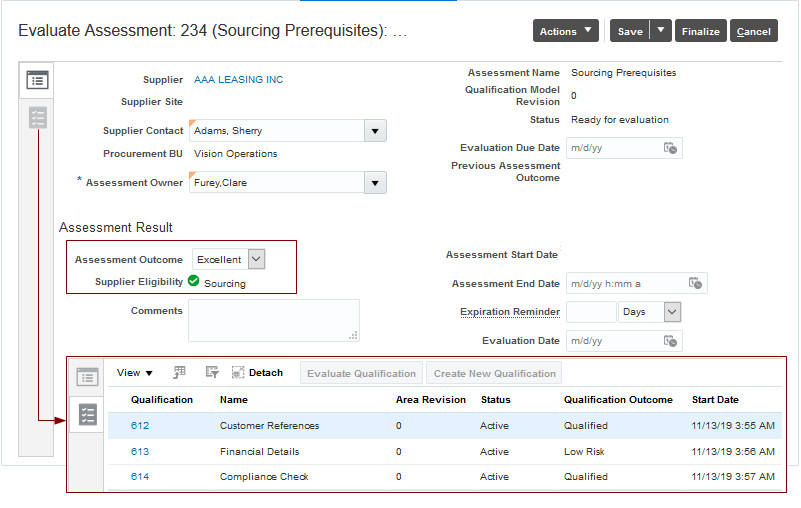
Task: Open the AAA LEASING INC supplier link
Action: coord(239,80)
